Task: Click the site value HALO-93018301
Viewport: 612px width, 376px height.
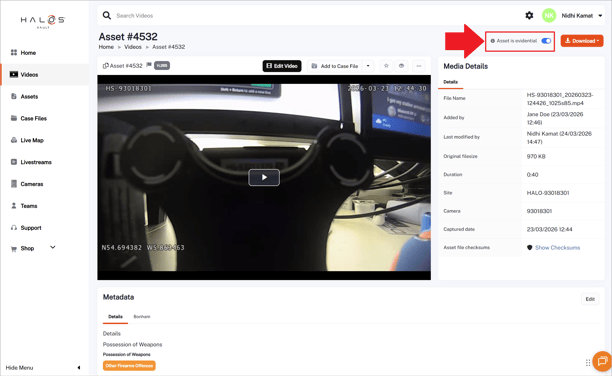Action: (x=548, y=193)
